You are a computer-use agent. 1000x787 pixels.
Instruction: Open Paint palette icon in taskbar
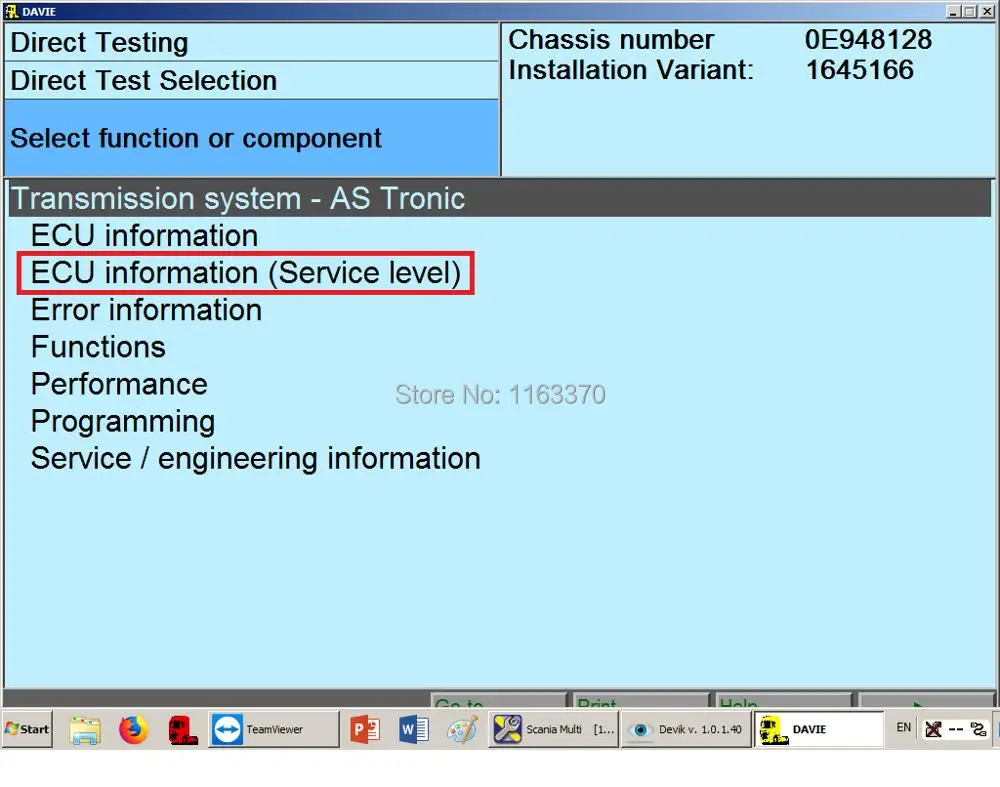coord(462,730)
